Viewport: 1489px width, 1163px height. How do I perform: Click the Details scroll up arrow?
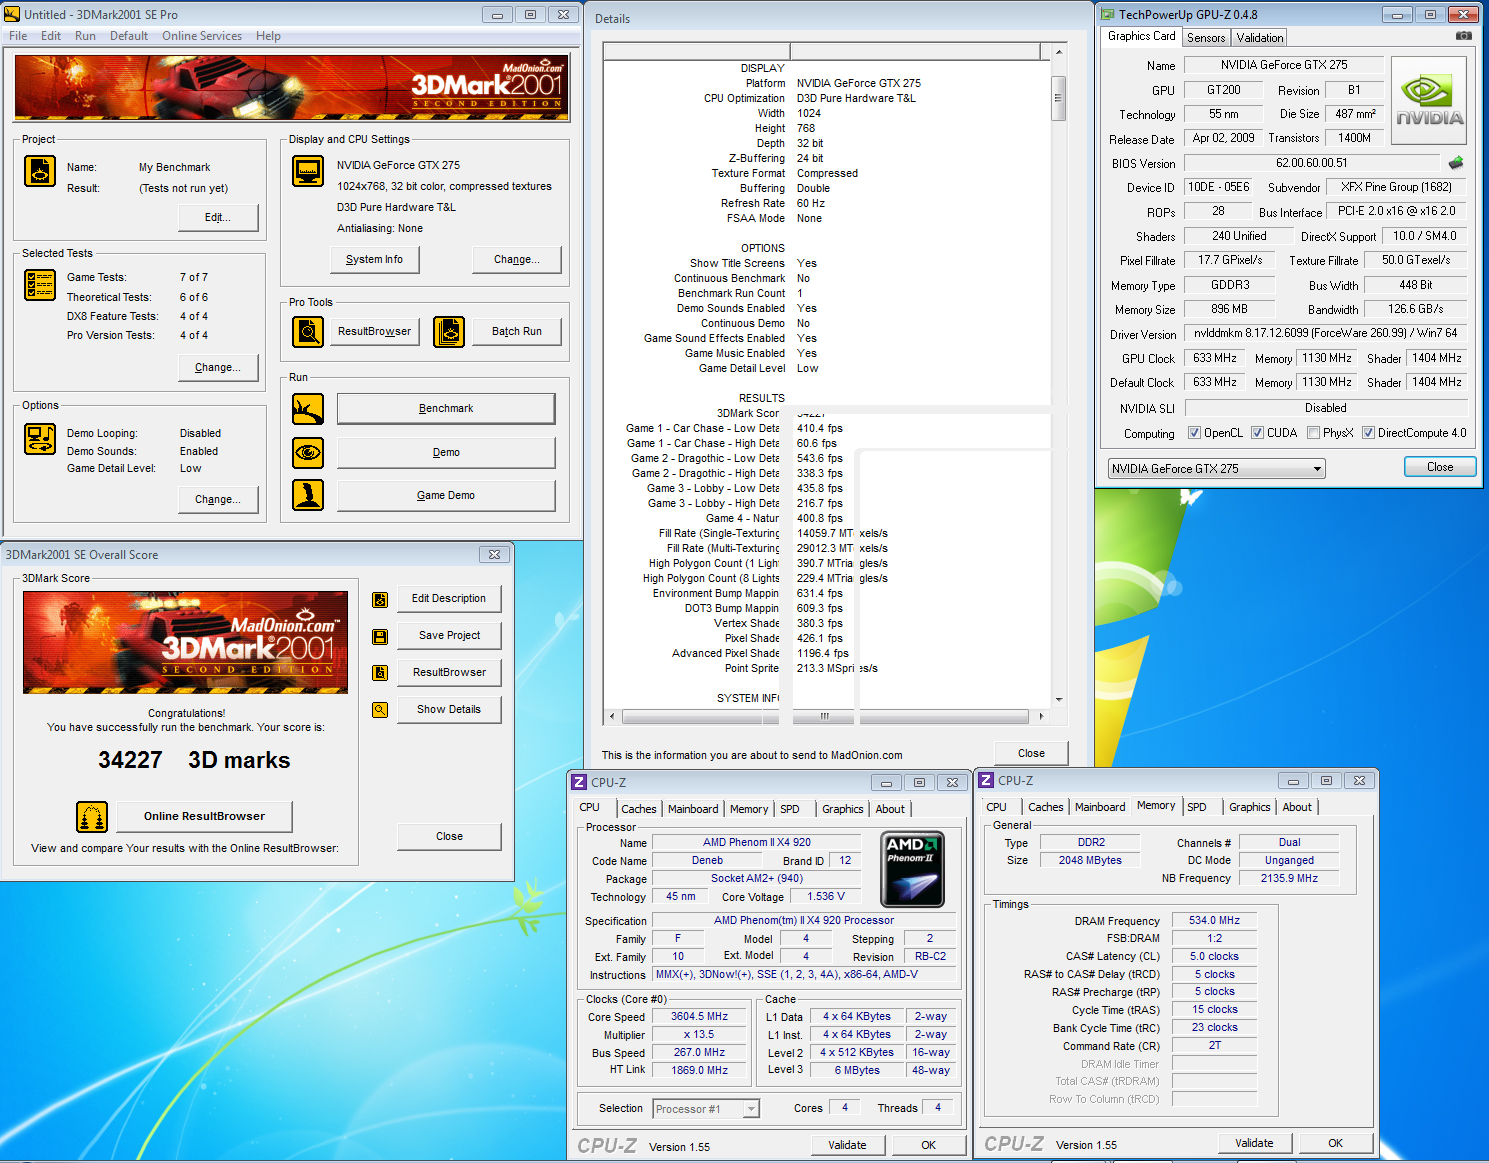[1058, 51]
